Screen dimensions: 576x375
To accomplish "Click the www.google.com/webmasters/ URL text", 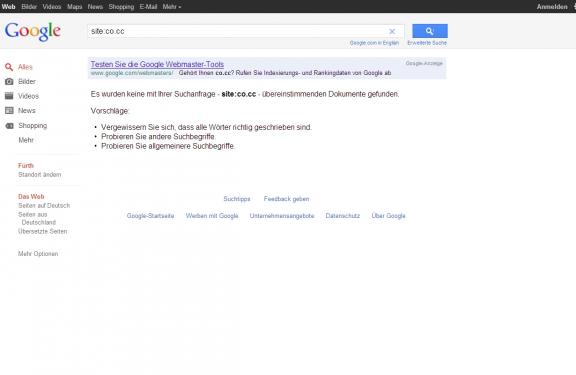I will [132, 73].
